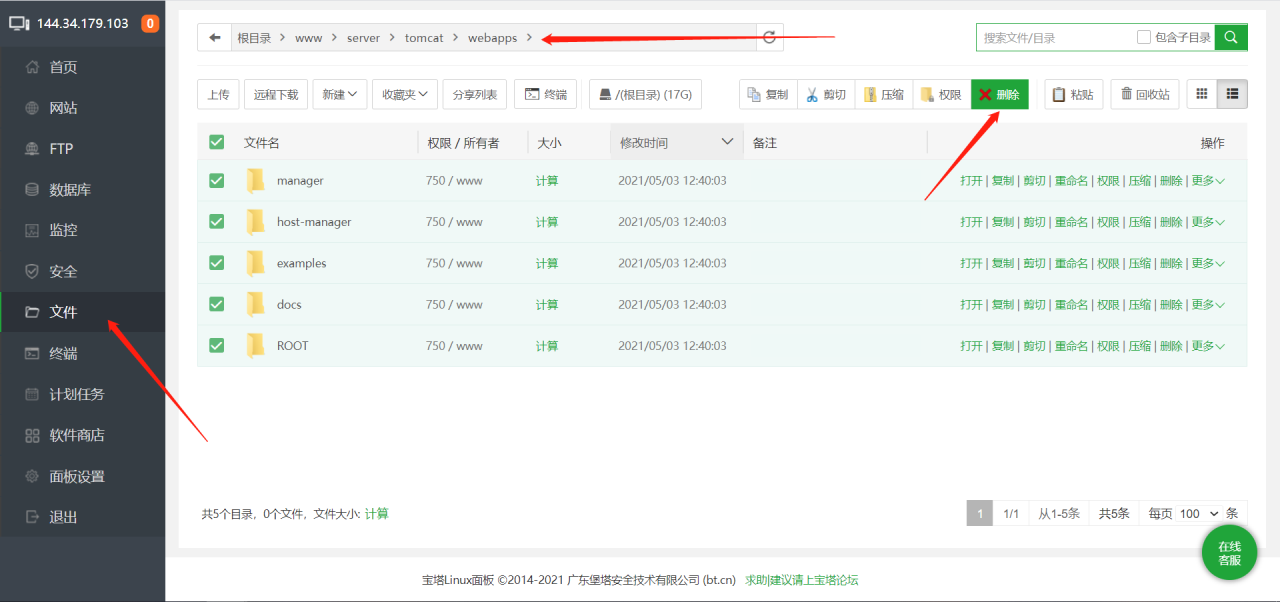Enable the include subdirectories (包含子目录) checkbox
The width and height of the screenshot is (1280, 602).
1144,38
